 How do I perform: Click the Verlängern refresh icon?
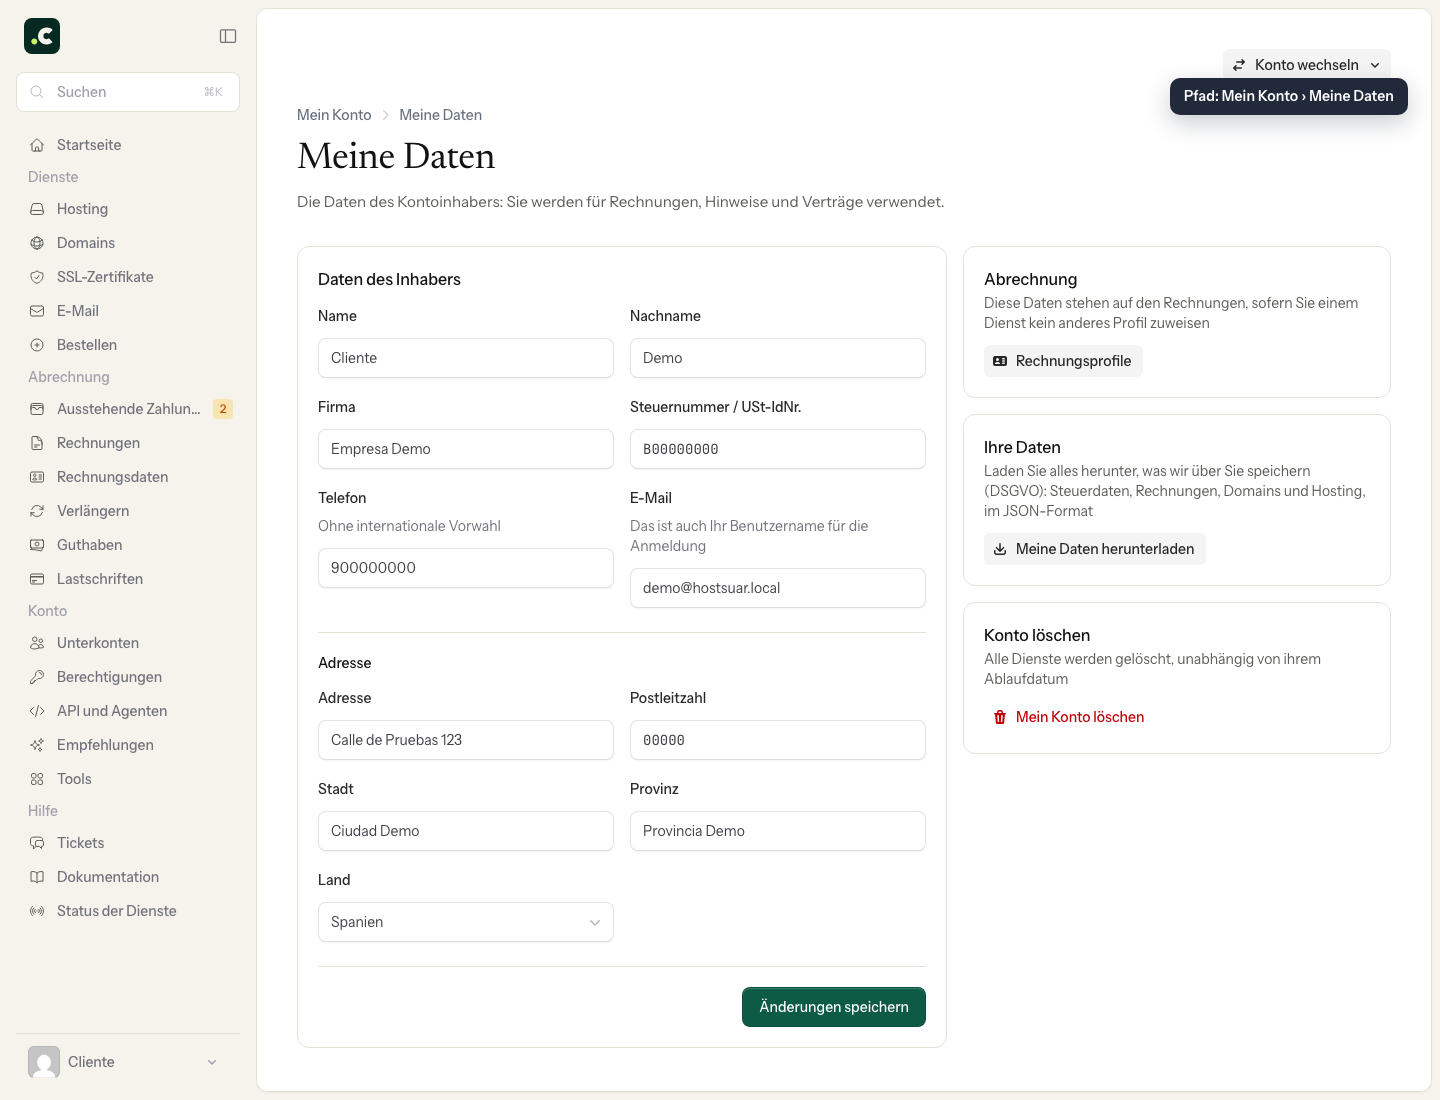[37, 511]
